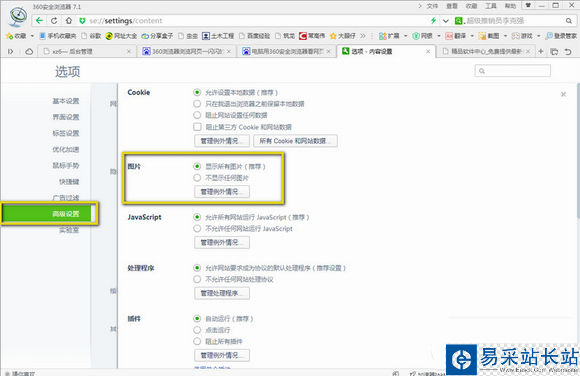Viewport: 580px width, 376px height.
Task: Reload the page with the refresh icon
Action: click(54, 21)
